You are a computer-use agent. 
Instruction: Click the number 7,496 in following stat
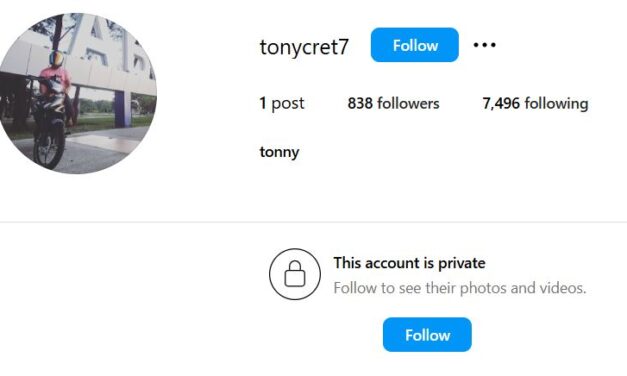(501, 103)
